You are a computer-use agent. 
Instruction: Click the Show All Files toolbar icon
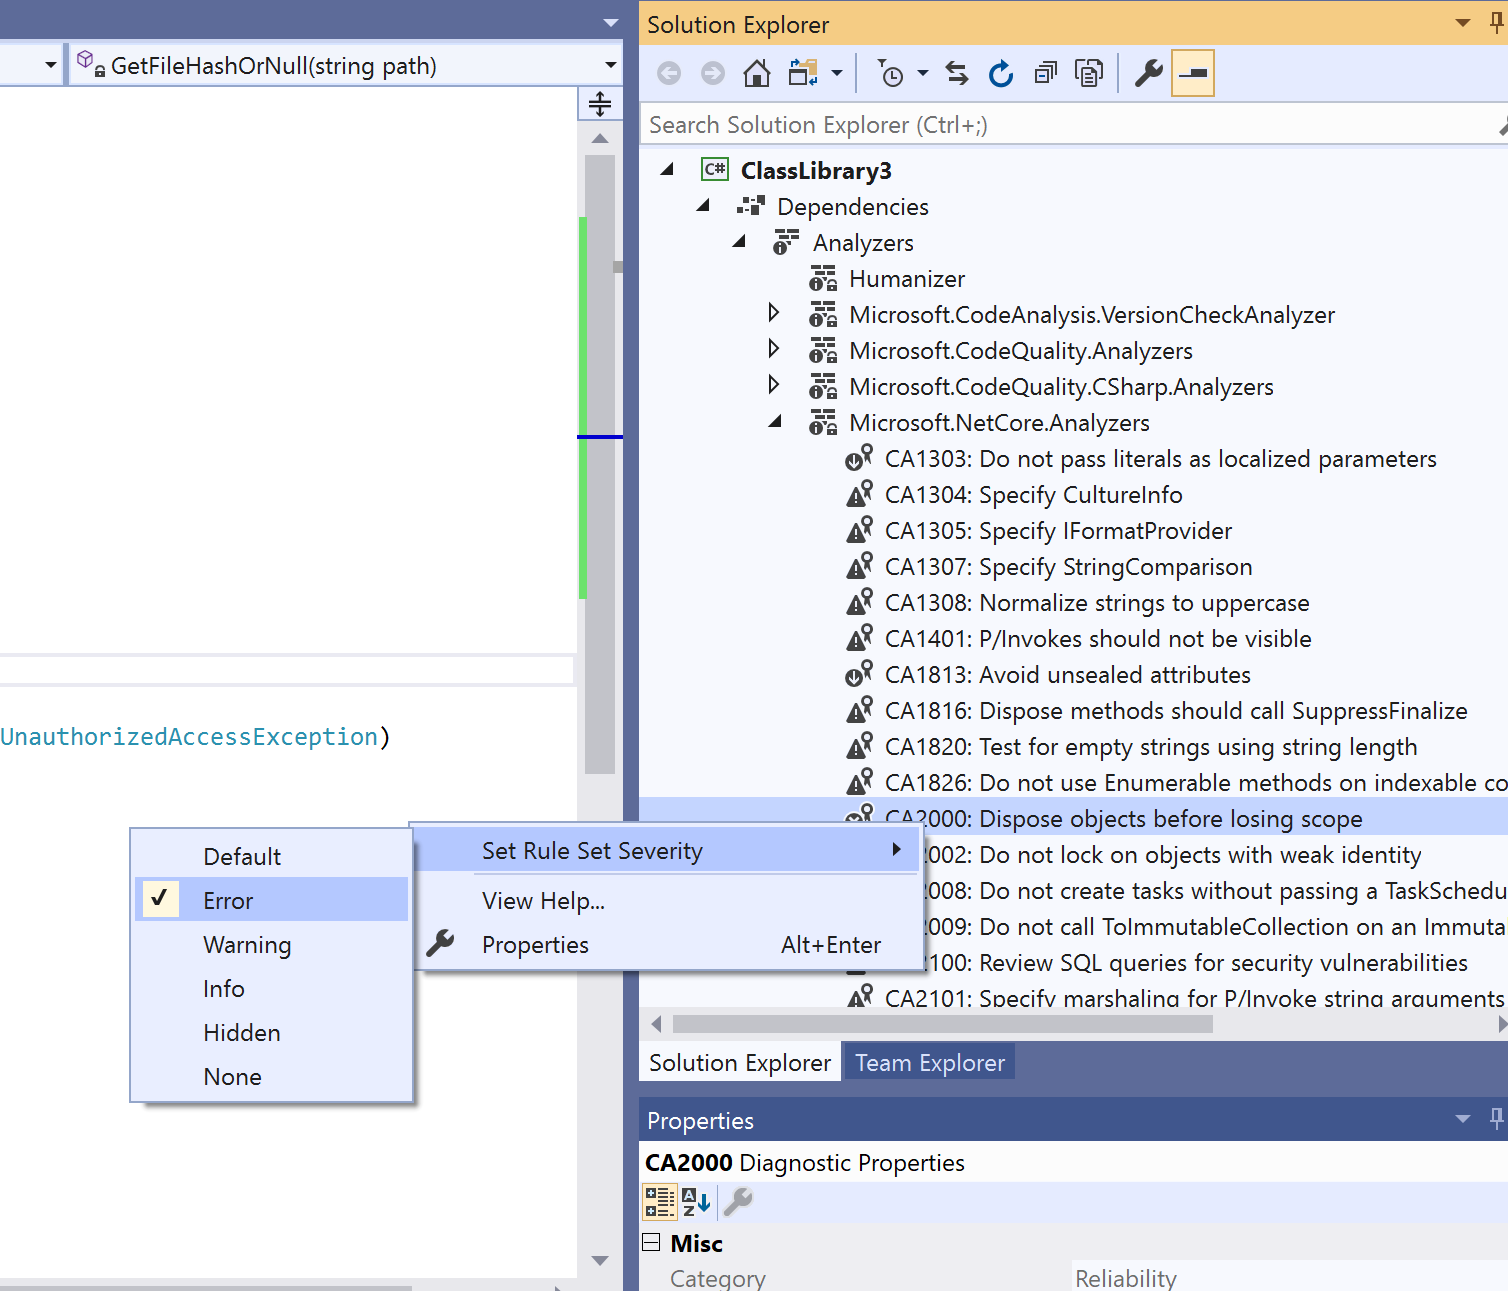coord(1089,72)
